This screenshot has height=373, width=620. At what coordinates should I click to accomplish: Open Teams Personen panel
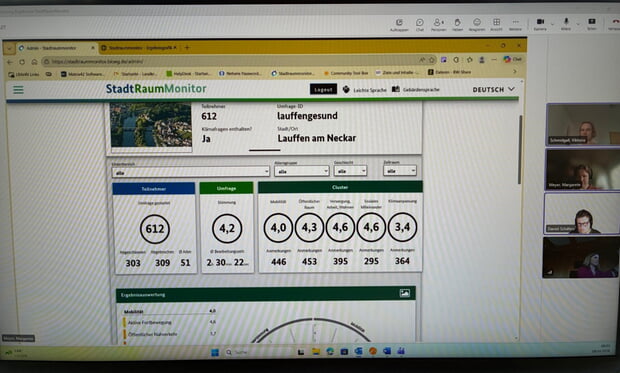pos(438,25)
